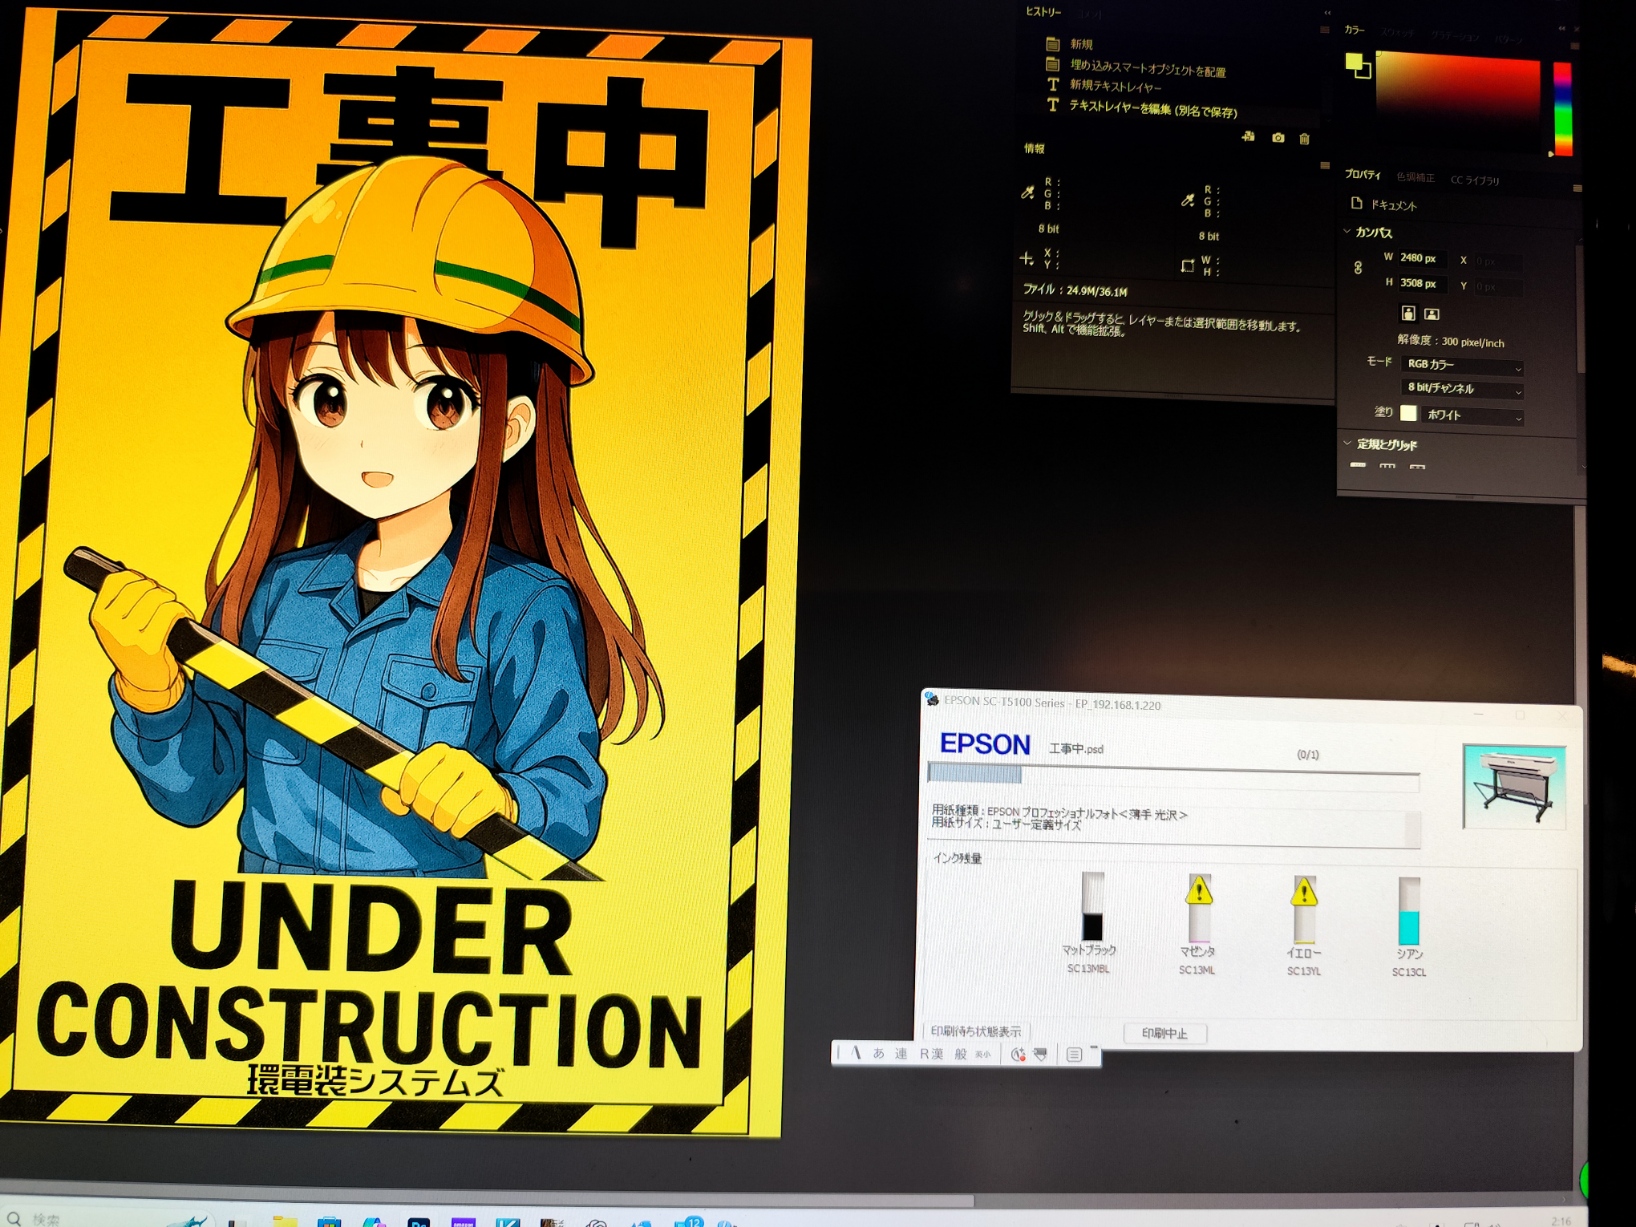Viewport: 1636px width, 1227px height.
Task: Click the EPSON printer icon in dialog title bar
Action: [x=932, y=699]
